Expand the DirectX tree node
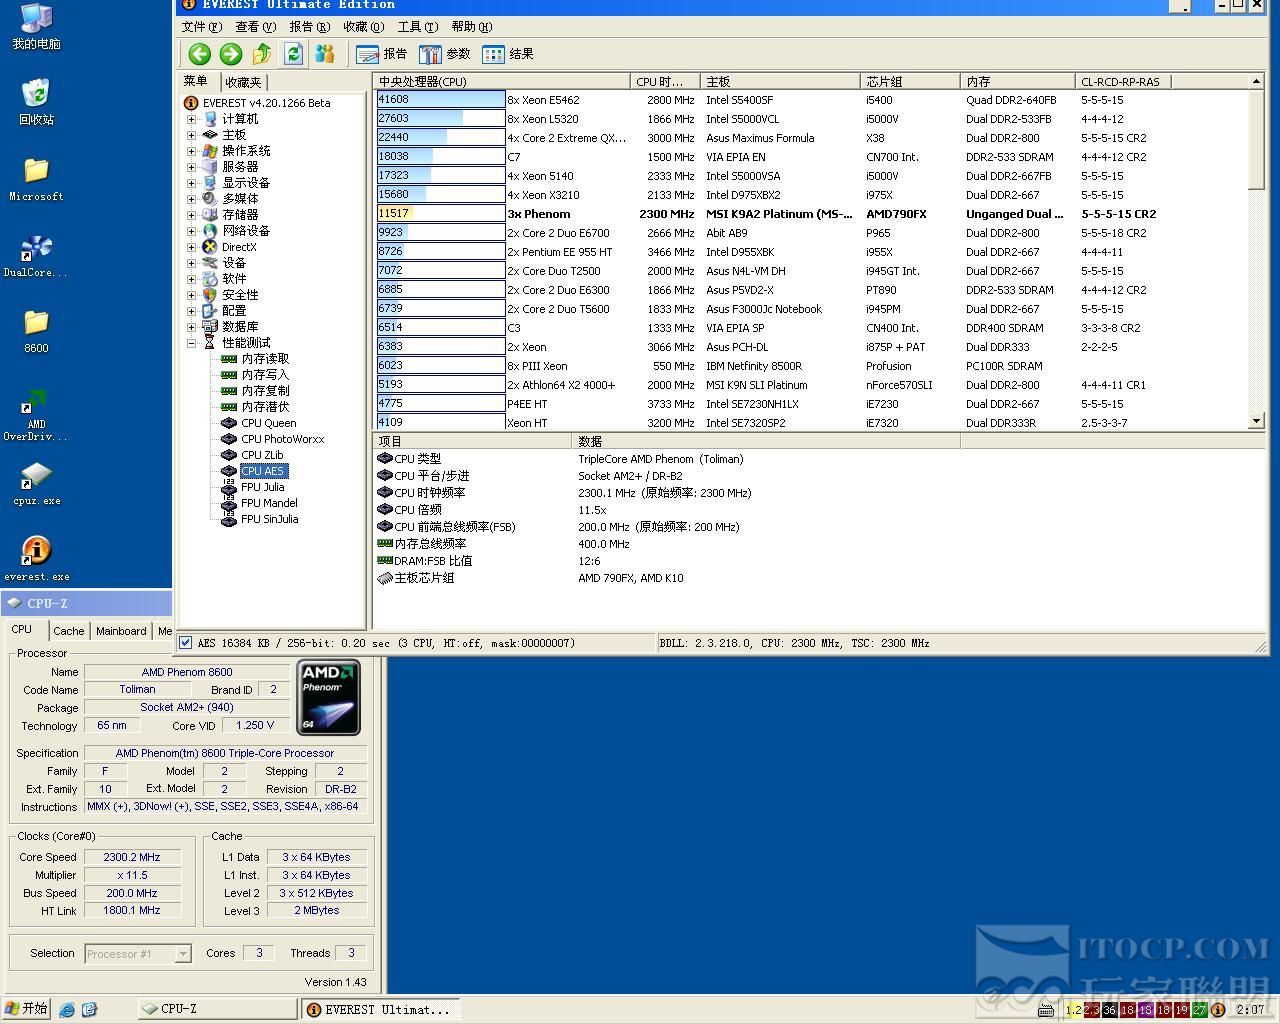This screenshot has width=1280, height=1024. pos(191,247)
